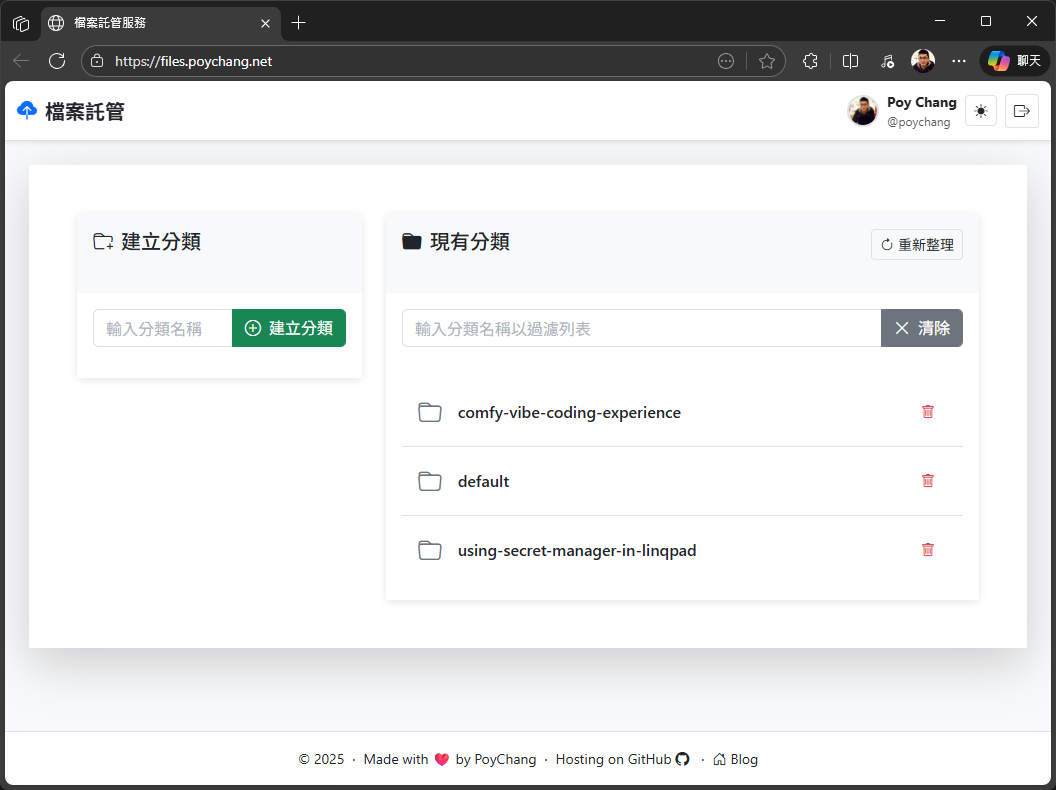Click the category filter text box
This screenshot has height=790, width=1056.
tap(641, 328)
